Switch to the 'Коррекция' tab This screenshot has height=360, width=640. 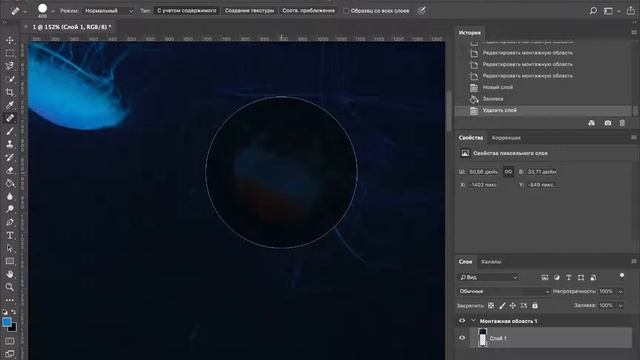pyautogui.click(x=506, y=138)
